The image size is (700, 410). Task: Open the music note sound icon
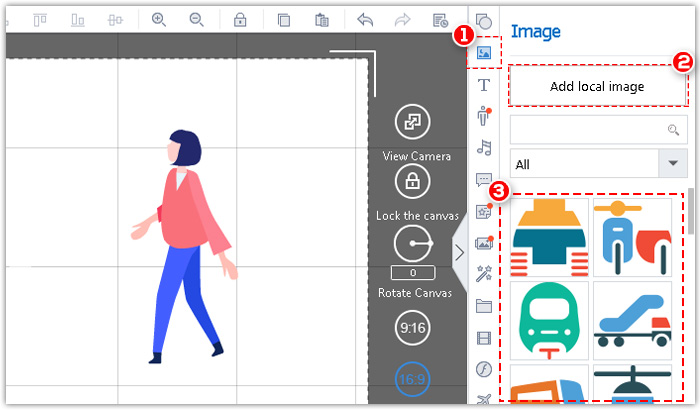(484, 147)
